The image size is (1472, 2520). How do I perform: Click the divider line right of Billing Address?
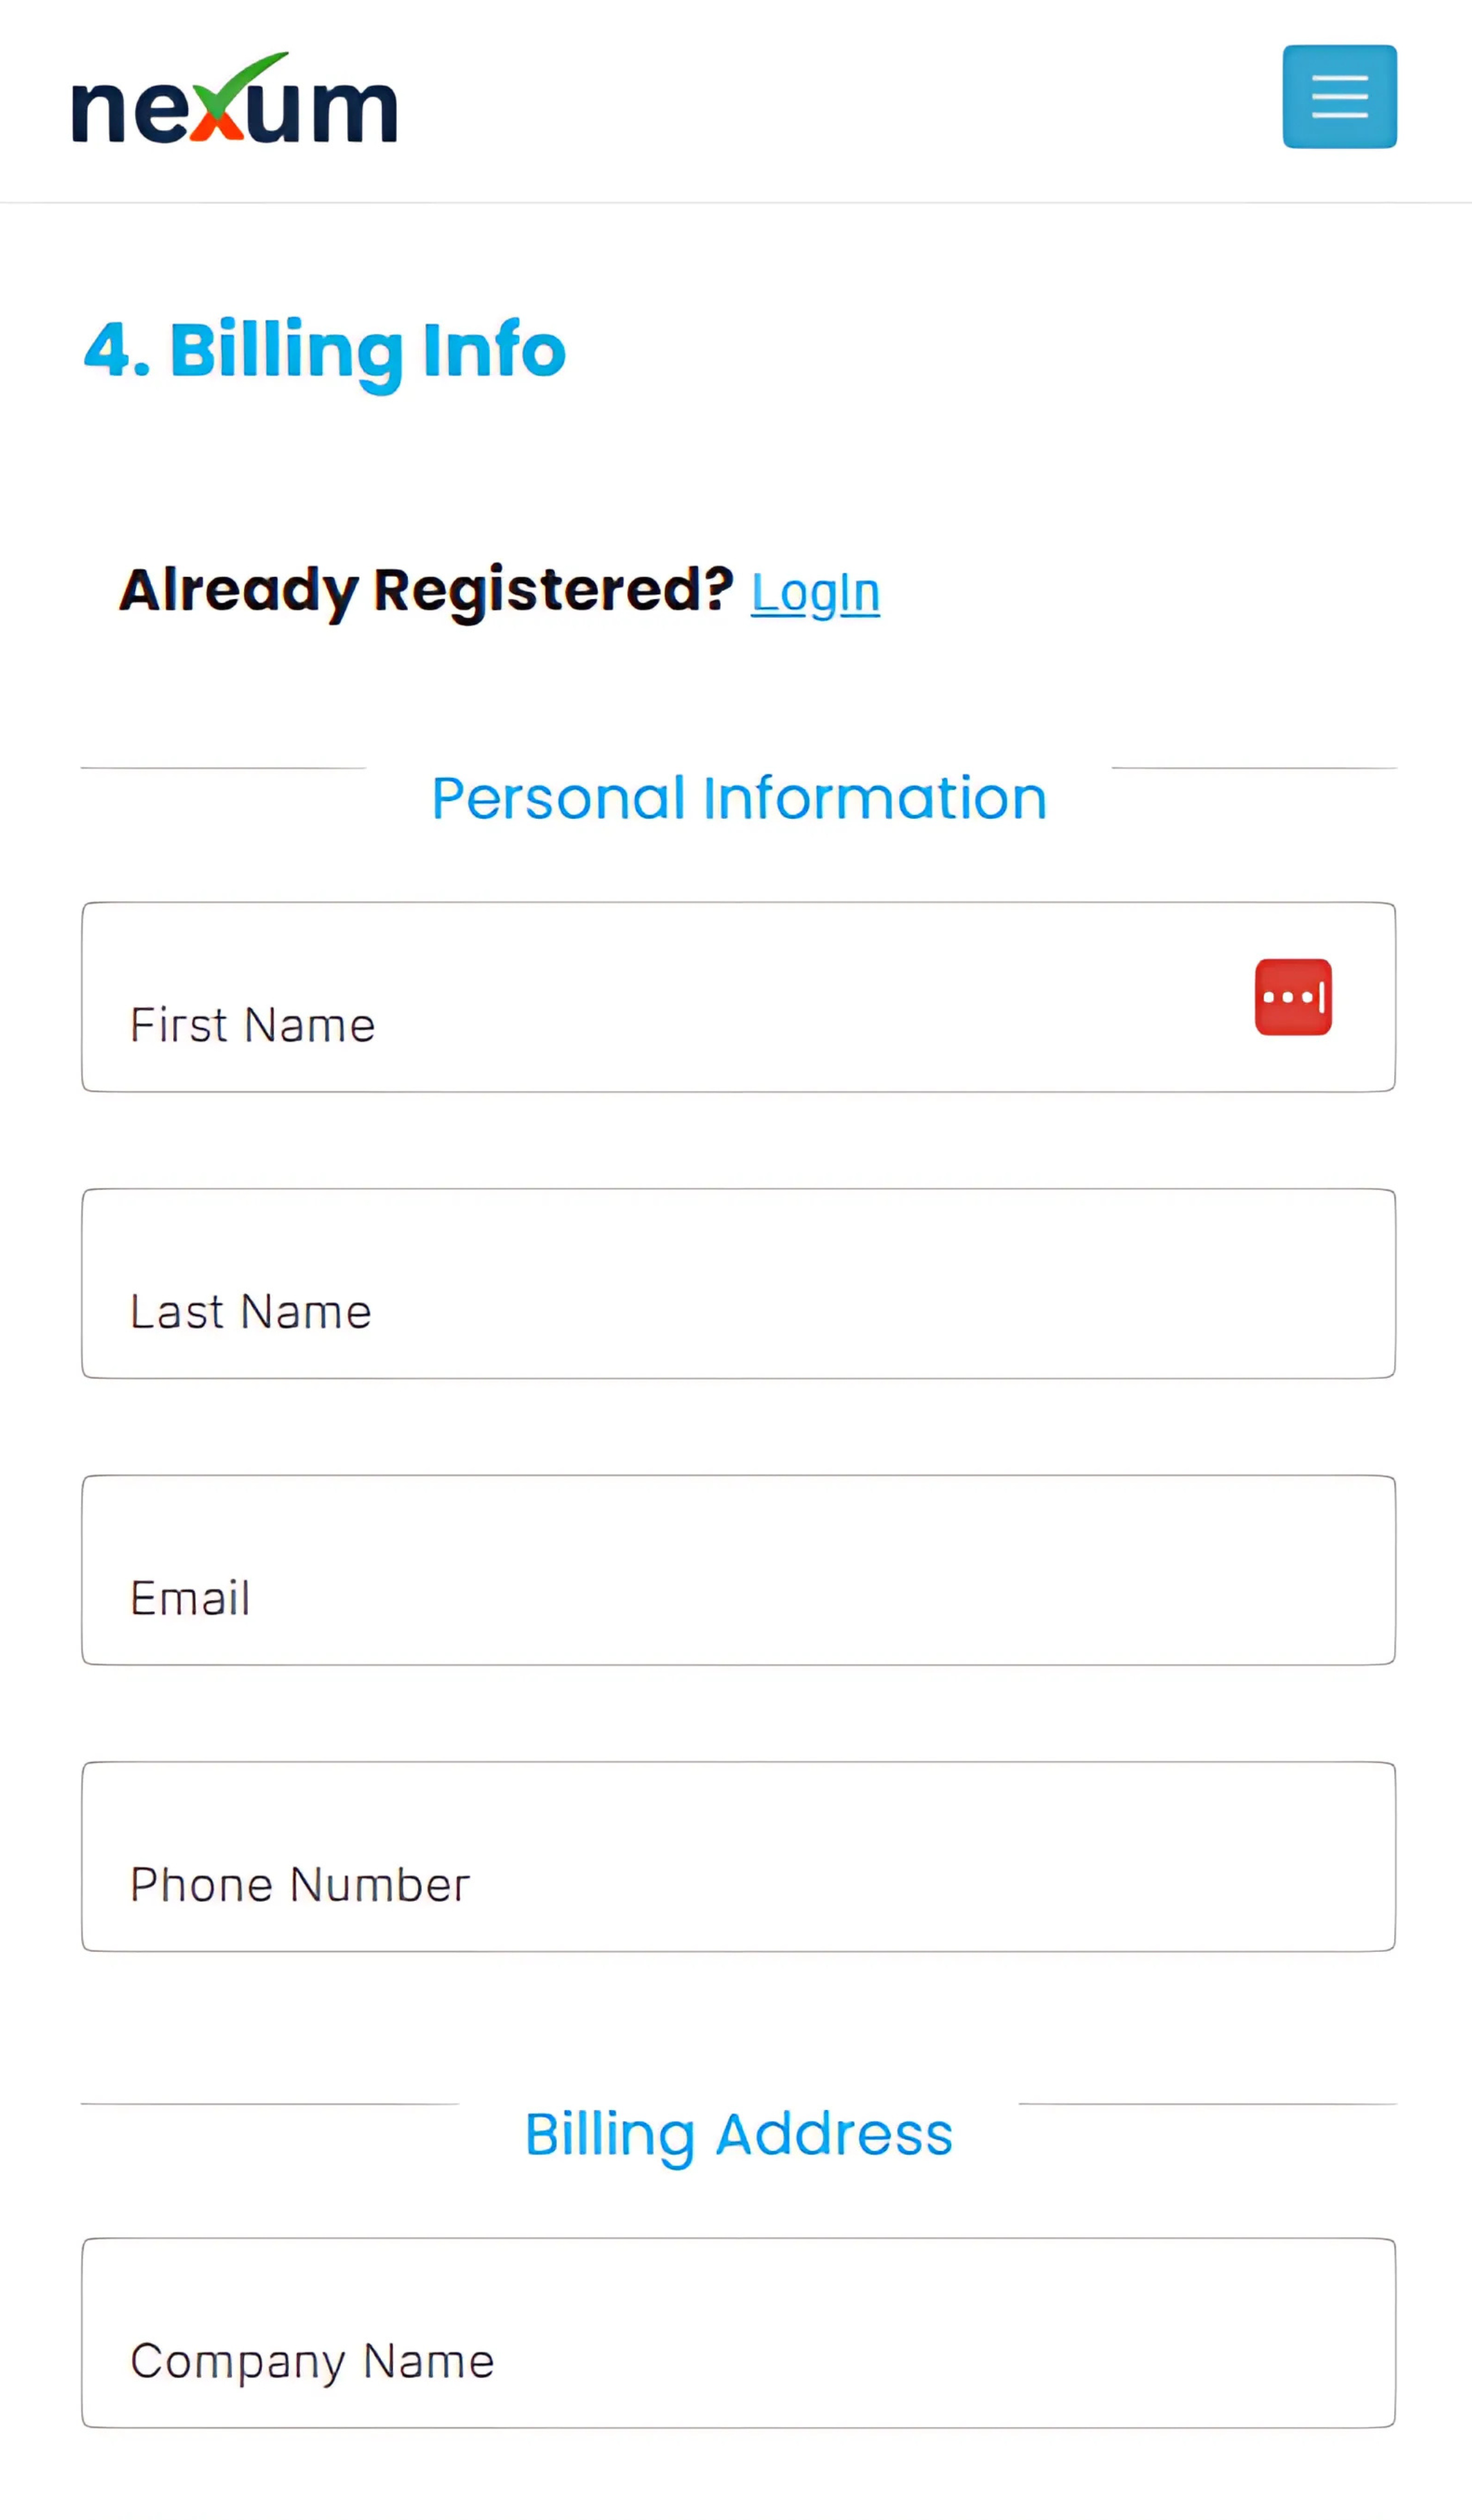coord(1207,2104)
